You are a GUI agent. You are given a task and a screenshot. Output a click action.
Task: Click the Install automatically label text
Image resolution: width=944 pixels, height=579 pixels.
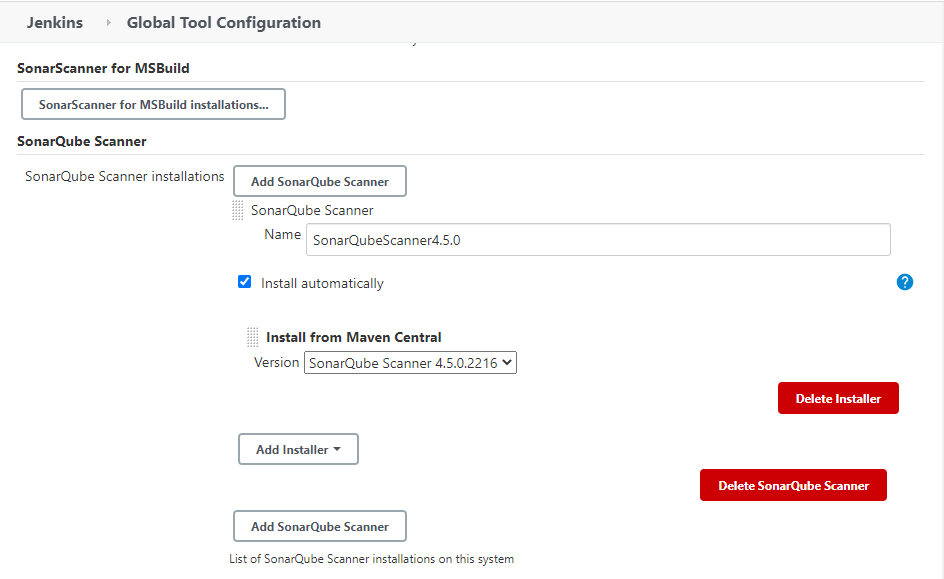(322, 283)
